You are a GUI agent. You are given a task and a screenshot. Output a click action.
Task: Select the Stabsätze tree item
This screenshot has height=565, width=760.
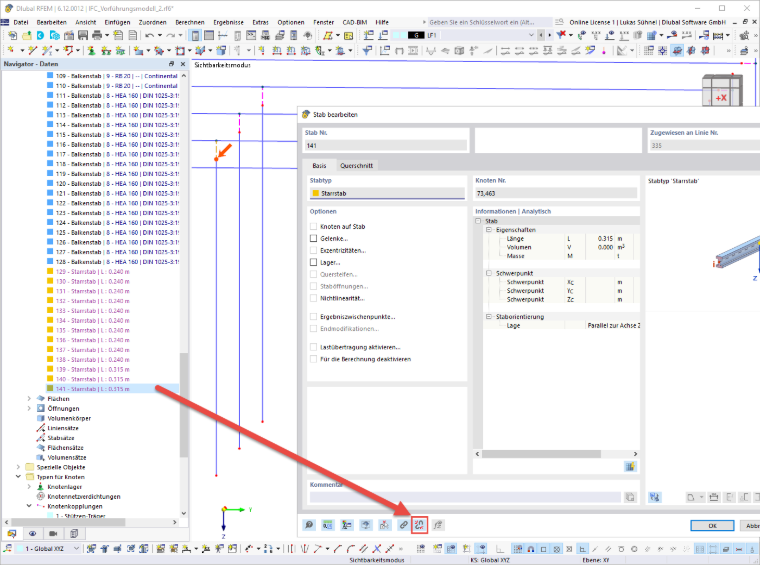pyautogui.click(x=61, y=438)
